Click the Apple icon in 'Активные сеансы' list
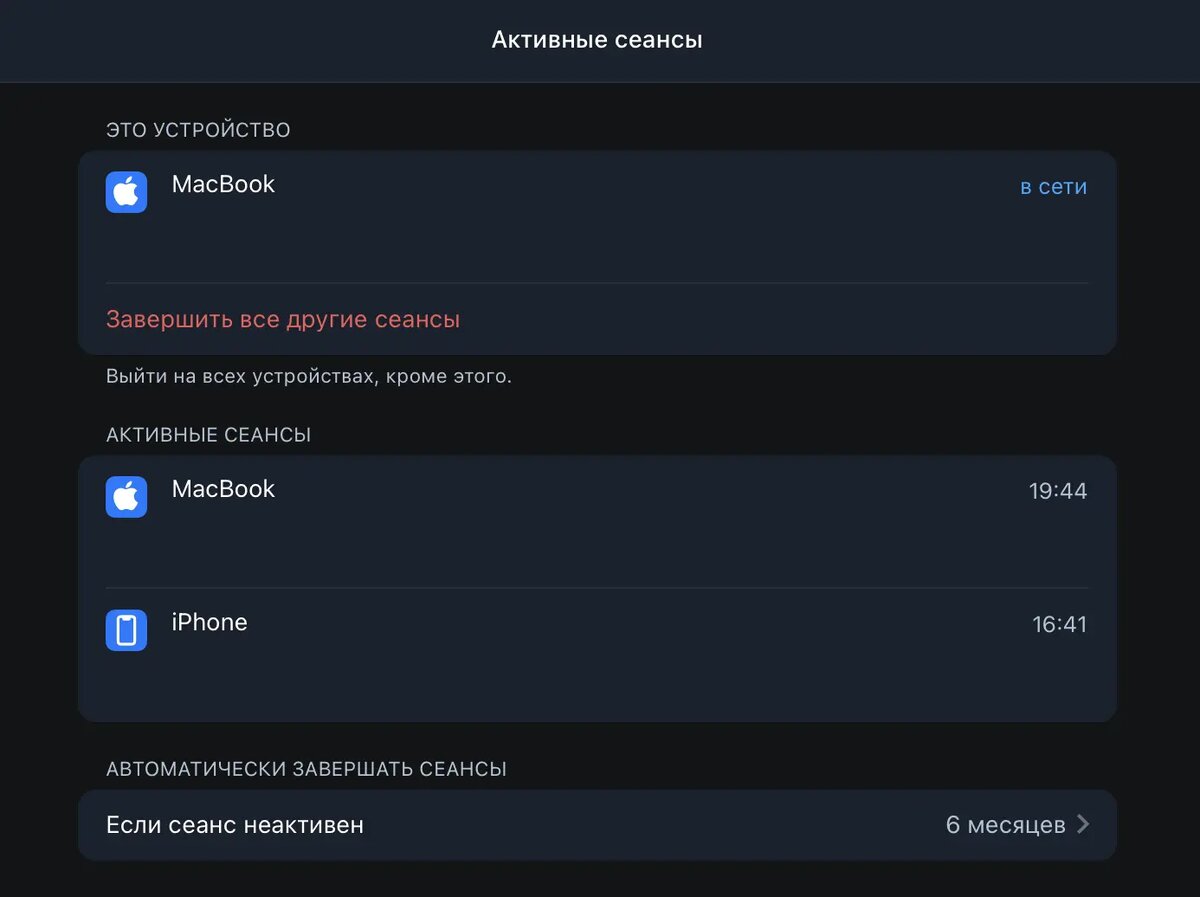This screenshot has height=897, width=1200. [x=126, y=497]
